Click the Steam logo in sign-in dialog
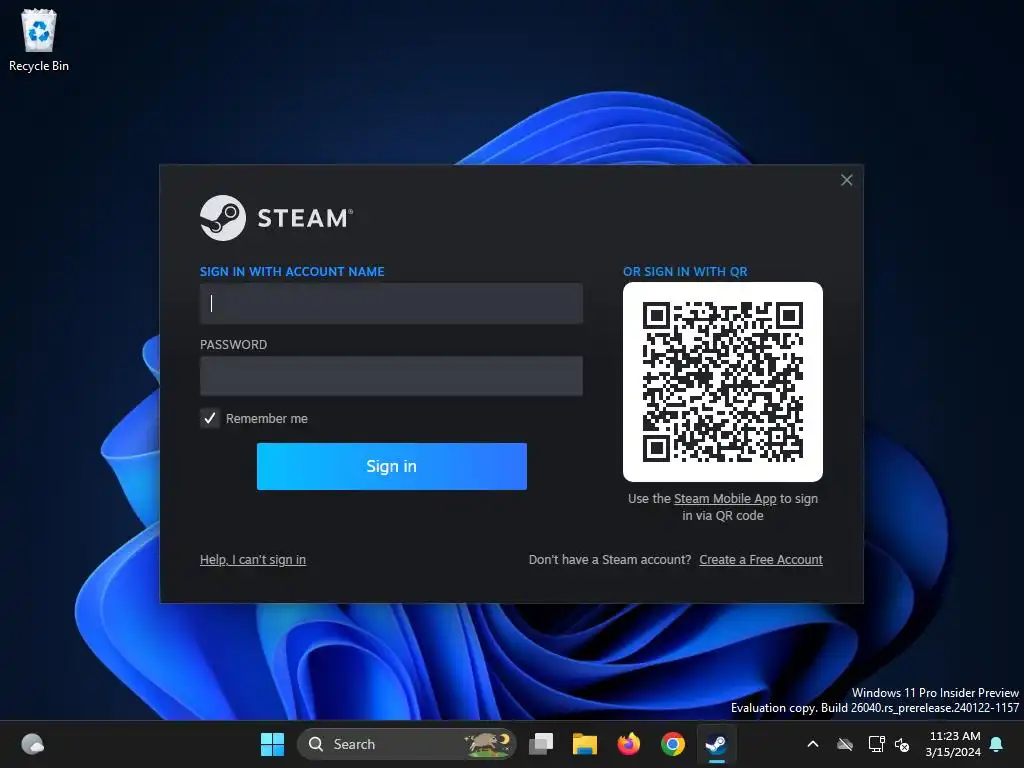 [x=276, y=218]
